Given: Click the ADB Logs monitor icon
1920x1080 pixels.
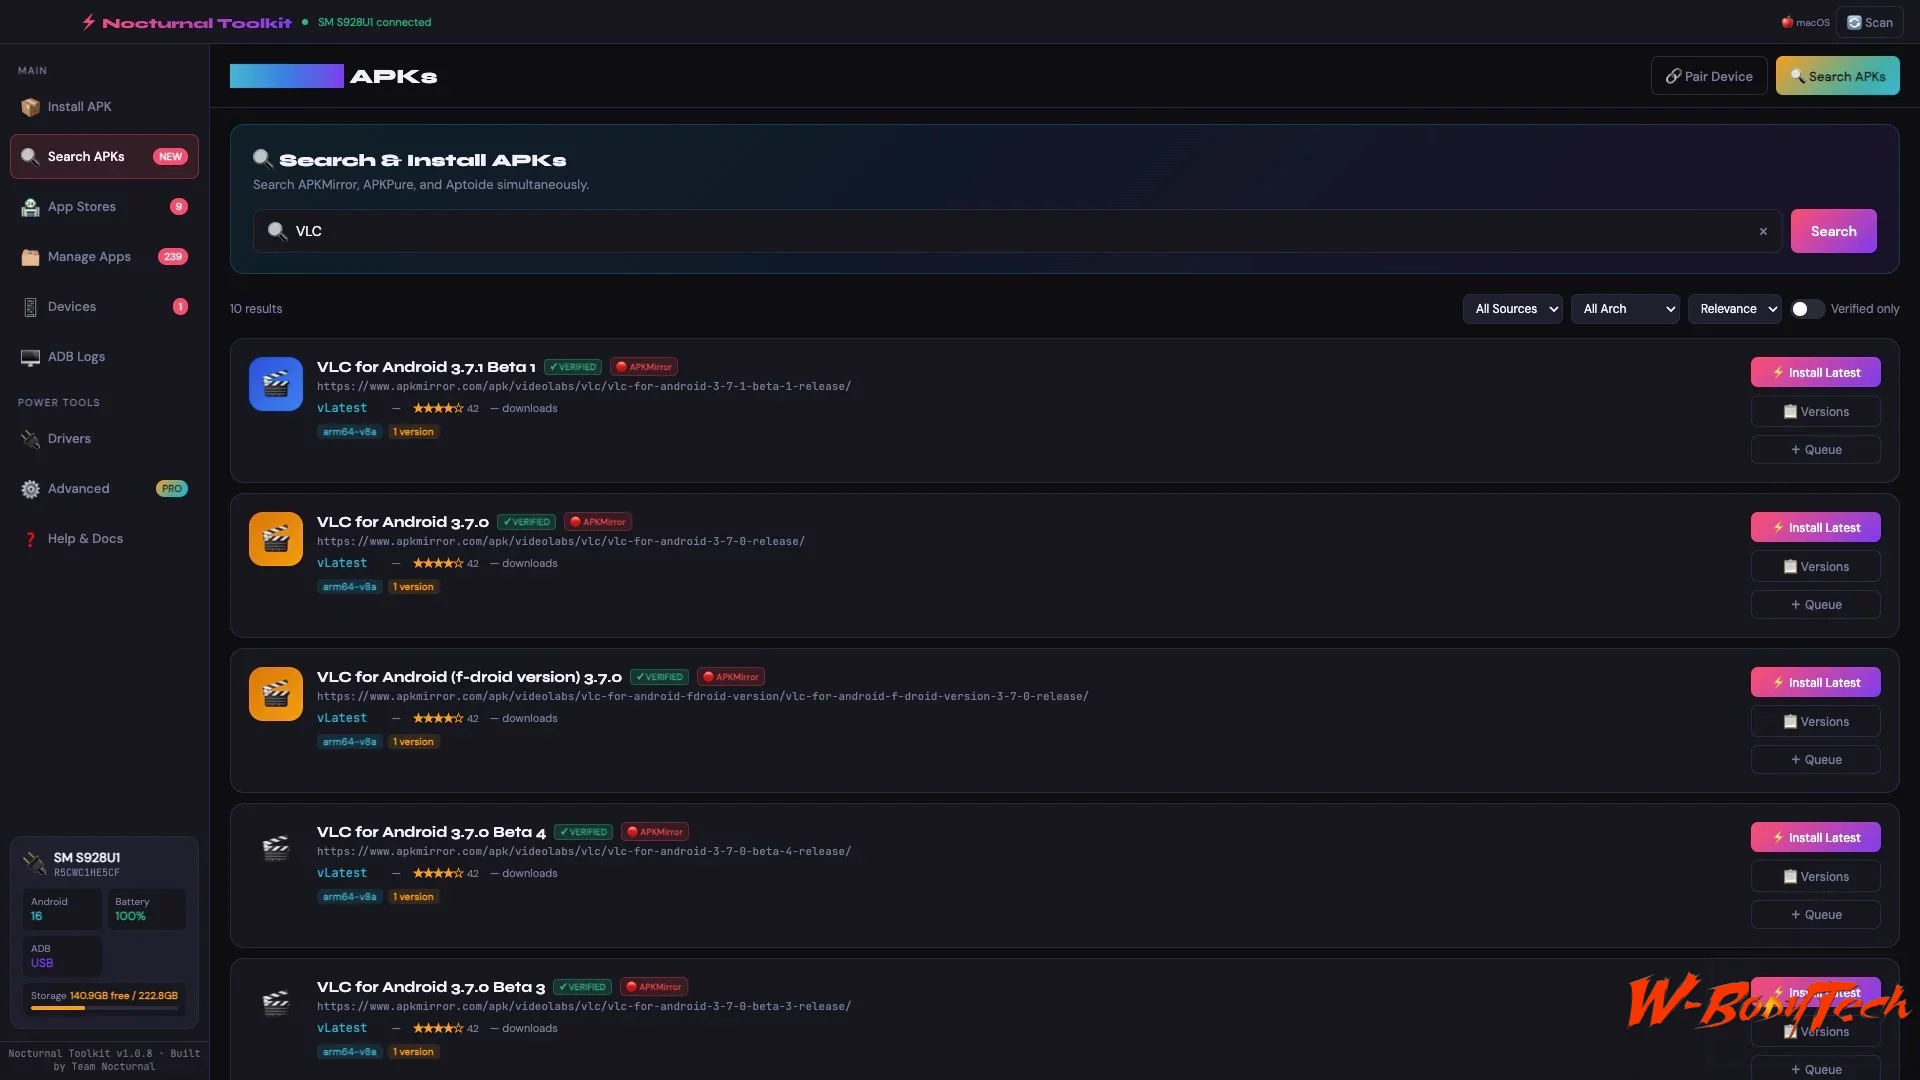Looking at the screenshot, I should click(x=31, y=358).
